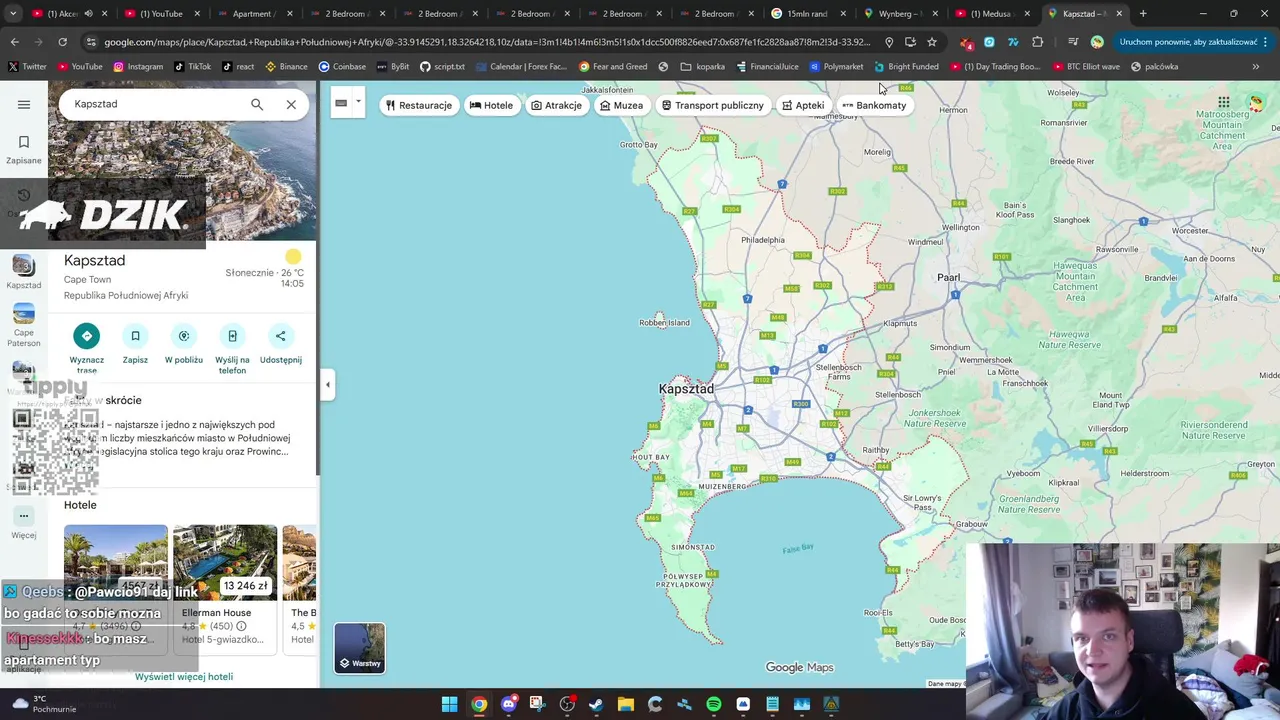Filter map by Transport publiczny
The height and width of the screenshot is (720, 1280).
(713, 105)
